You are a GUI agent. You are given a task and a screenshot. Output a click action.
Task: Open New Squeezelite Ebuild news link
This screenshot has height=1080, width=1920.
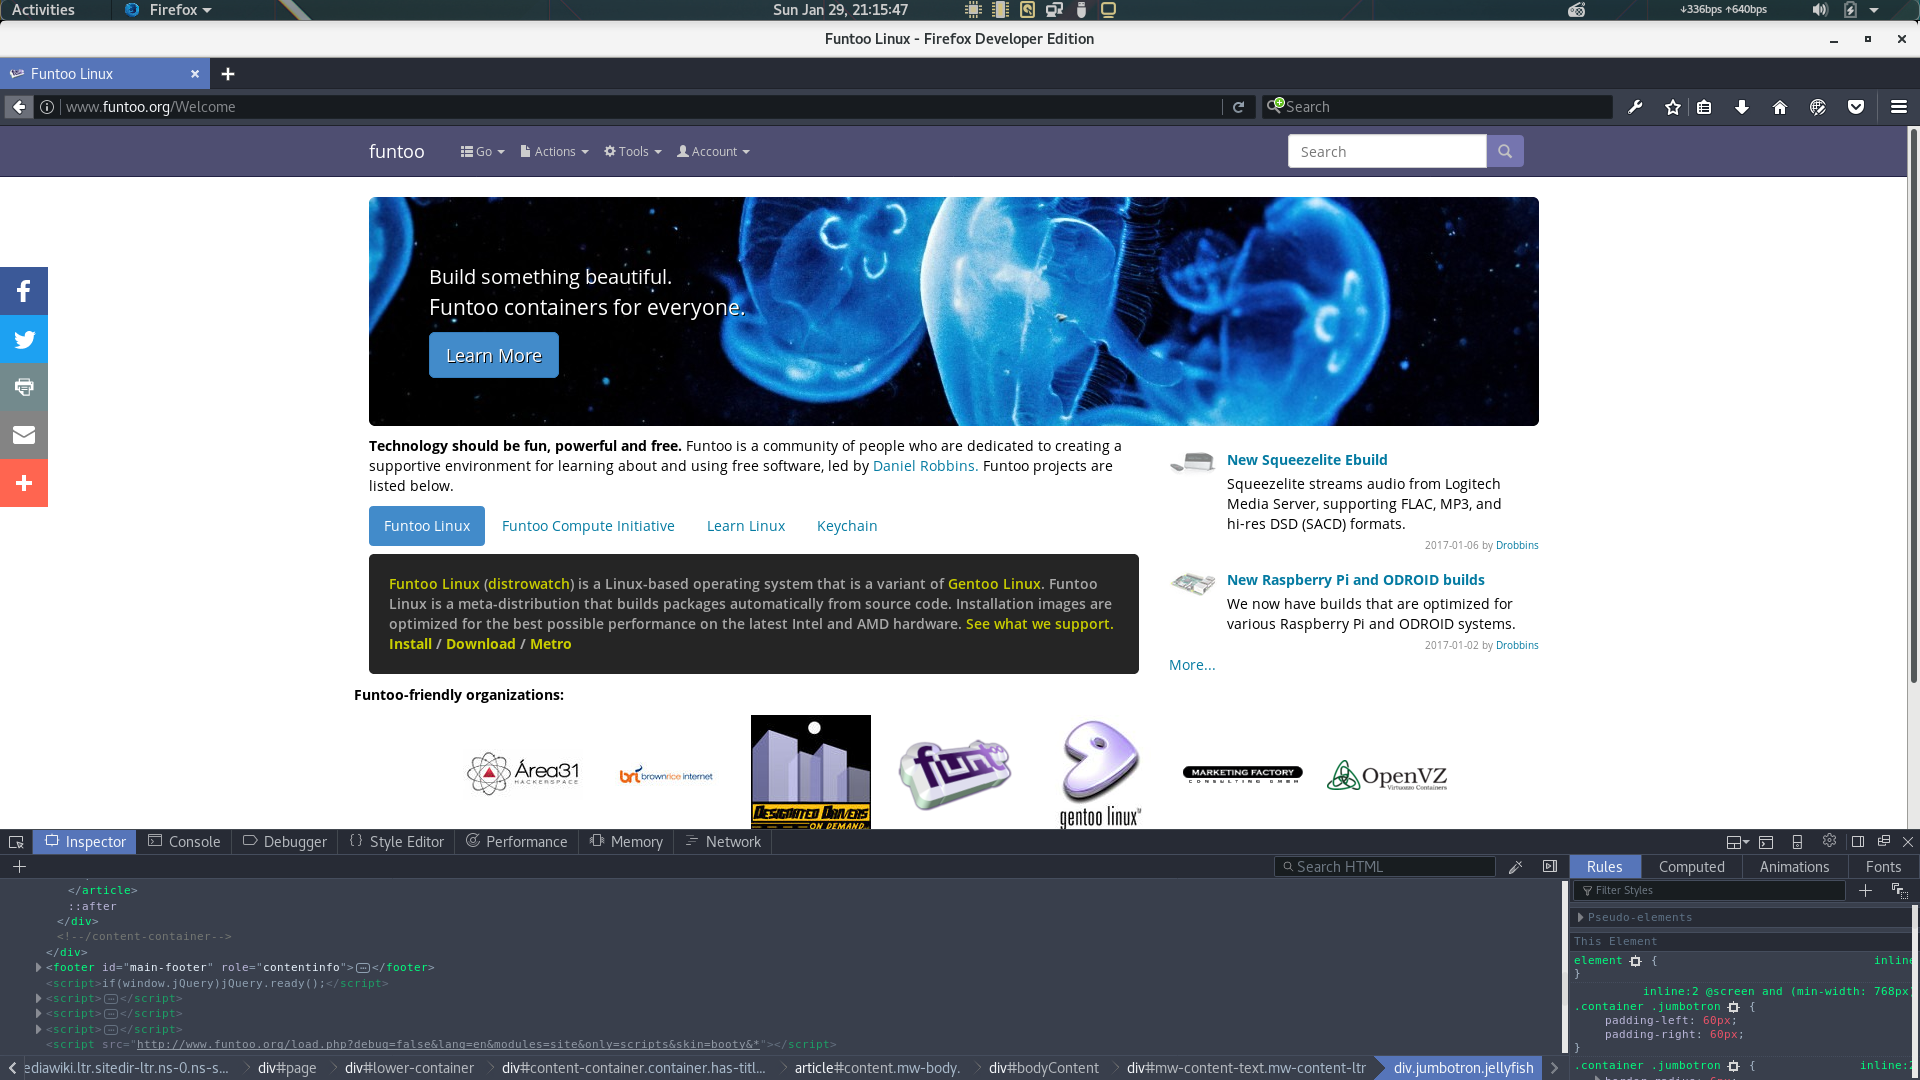[1307, 460]
